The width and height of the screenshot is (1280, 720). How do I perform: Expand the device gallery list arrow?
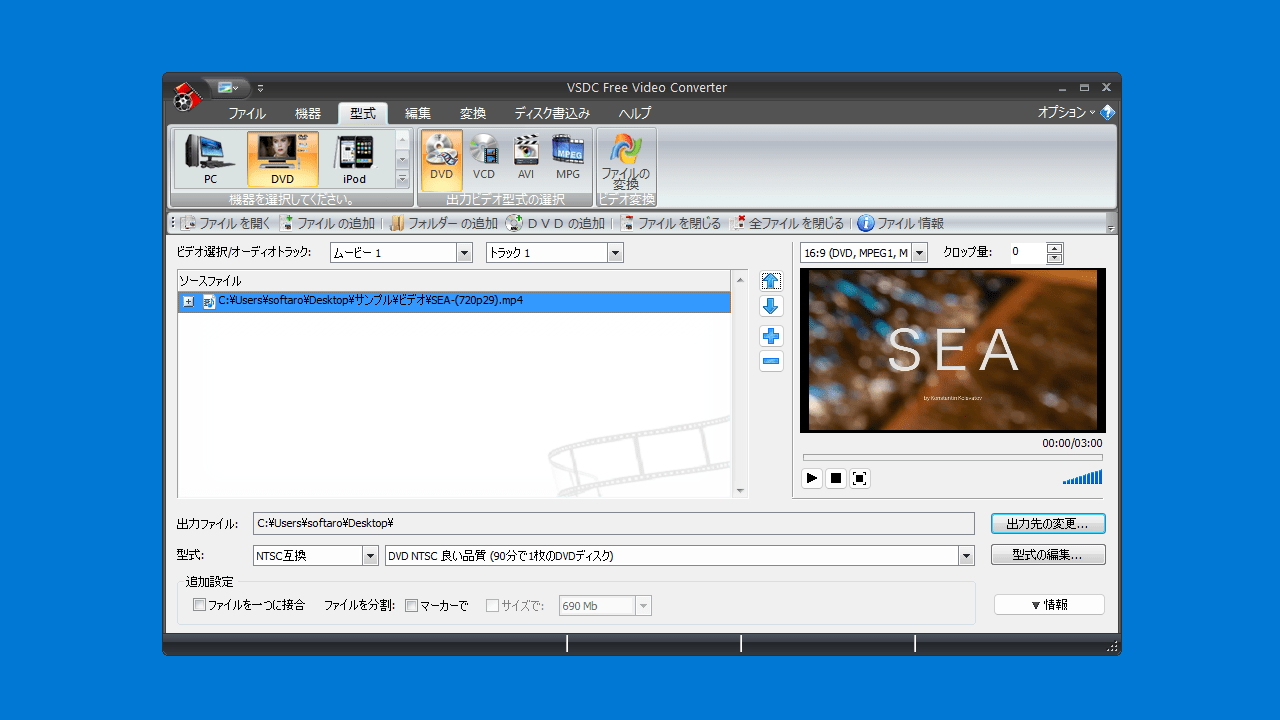pos(402,180)
